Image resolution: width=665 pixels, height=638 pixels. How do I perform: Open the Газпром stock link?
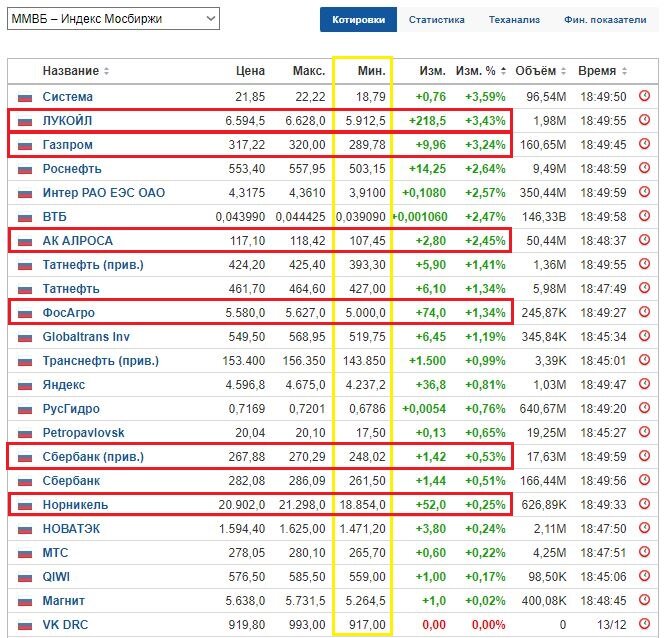67,145
